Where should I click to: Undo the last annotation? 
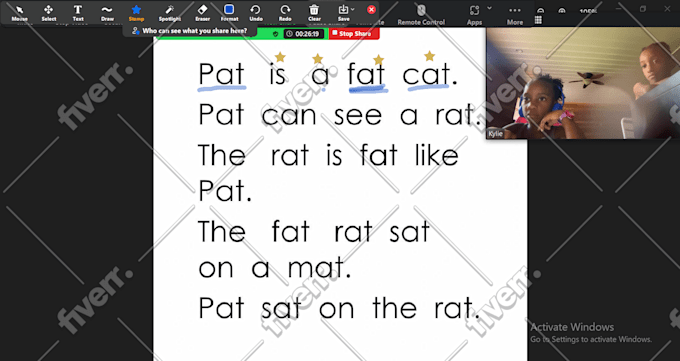[x=256, y=13]
